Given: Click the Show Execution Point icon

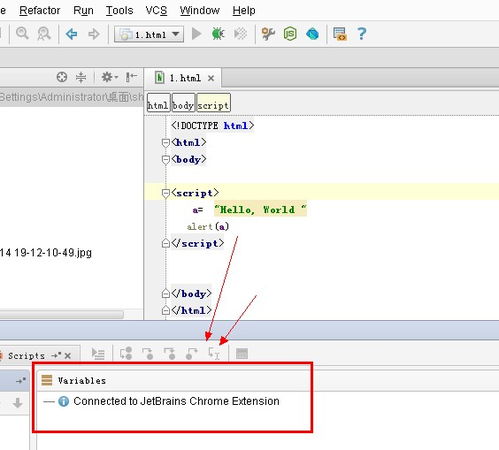Looking at the screenshot, I should click(x=98, y=354).
